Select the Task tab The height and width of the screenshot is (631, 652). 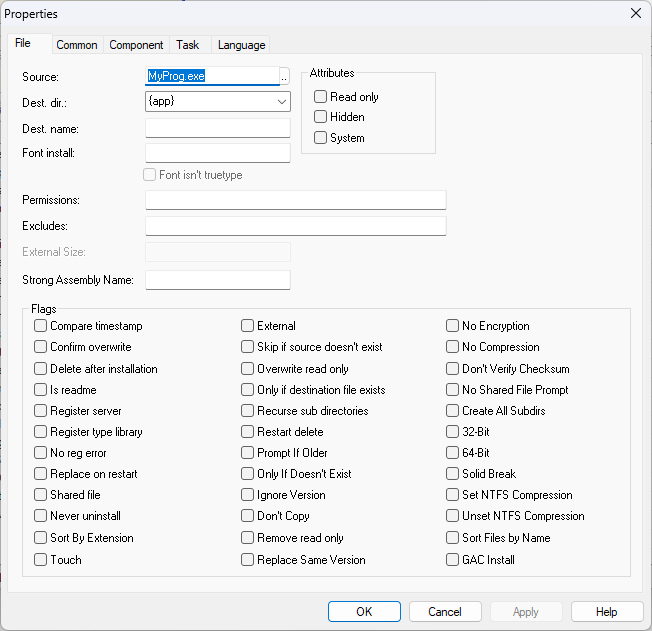click(x=188, y=45)
